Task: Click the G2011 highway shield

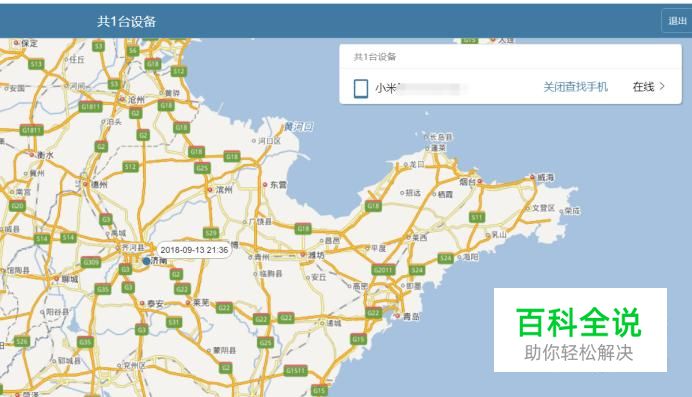Action: tap(383, 270)
